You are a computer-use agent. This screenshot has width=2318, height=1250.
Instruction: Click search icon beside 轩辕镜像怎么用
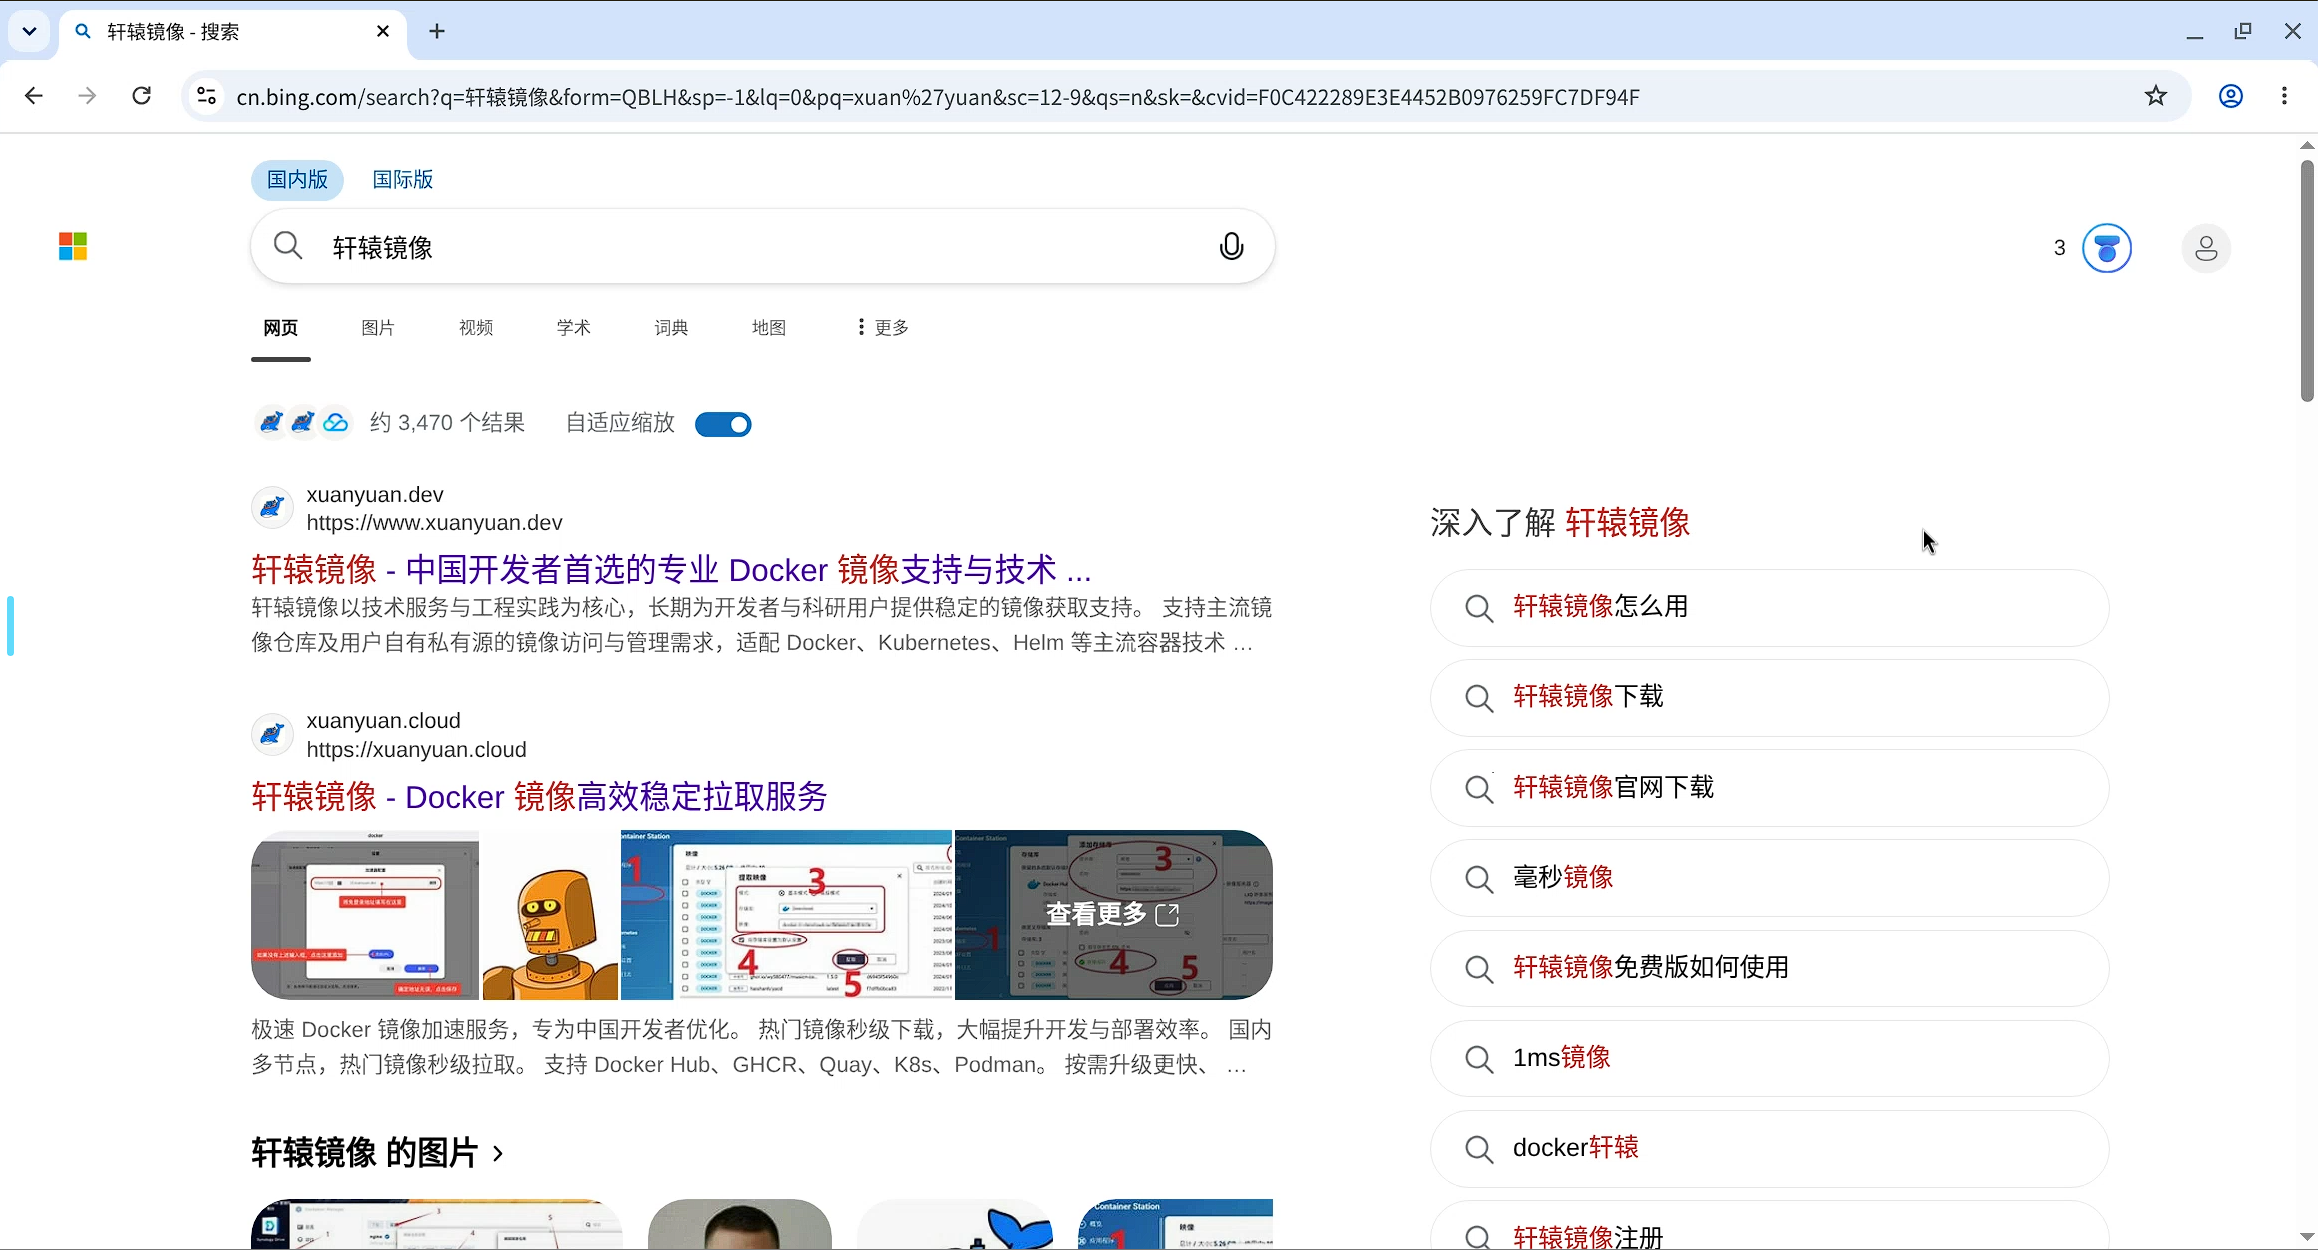point(1479,608)
